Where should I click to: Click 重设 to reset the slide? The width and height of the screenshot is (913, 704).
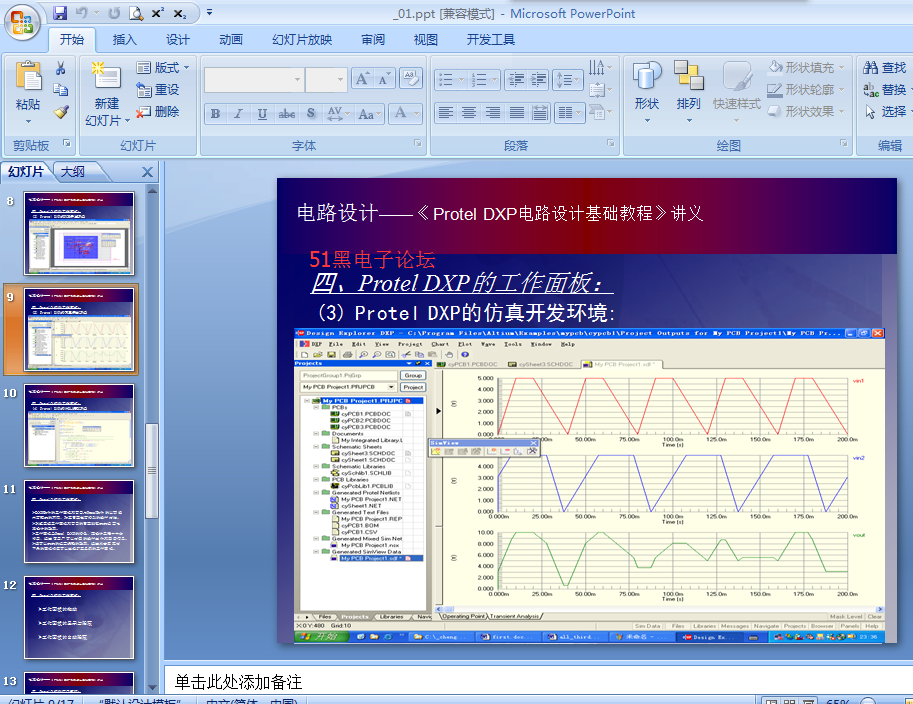(x=158, y=90)
